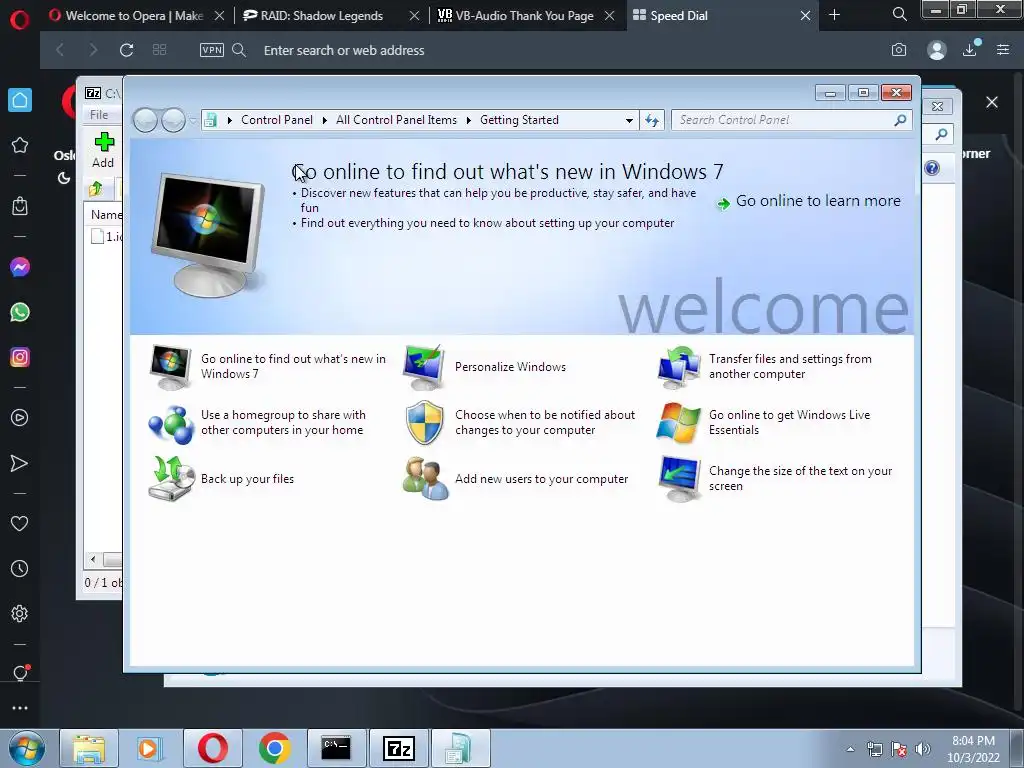This screenshot has width=1024, height=768.
Task: Select Personalize Windows item
Action: 485,367
